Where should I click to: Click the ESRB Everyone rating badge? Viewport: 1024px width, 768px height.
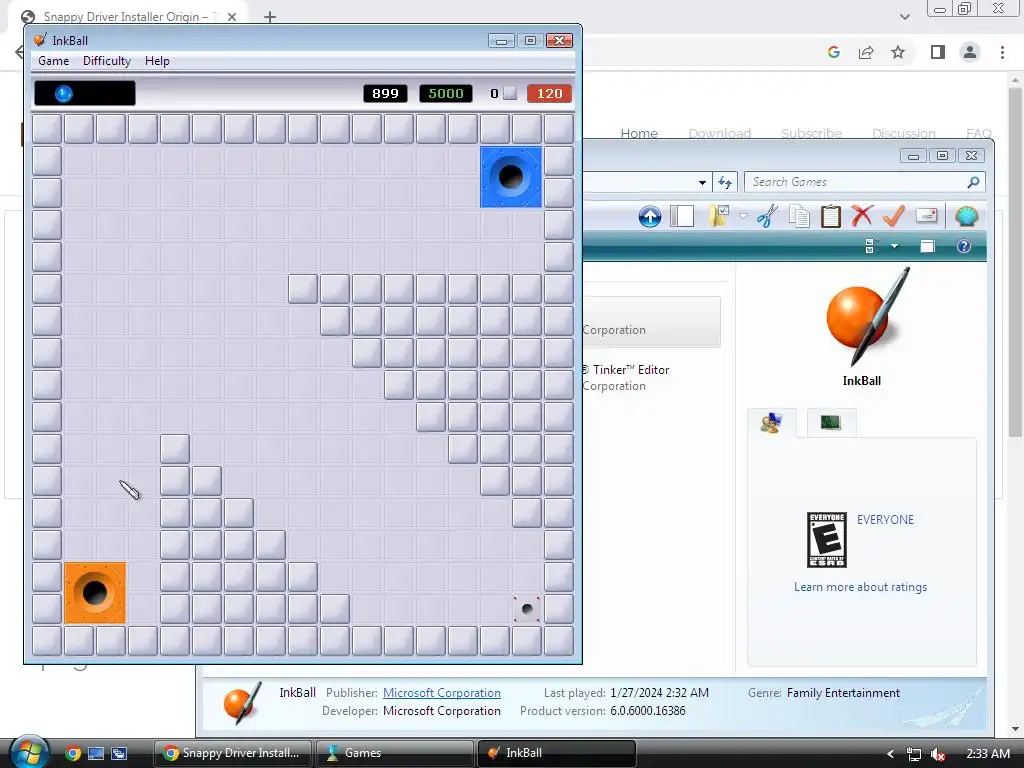click(827, 540)
